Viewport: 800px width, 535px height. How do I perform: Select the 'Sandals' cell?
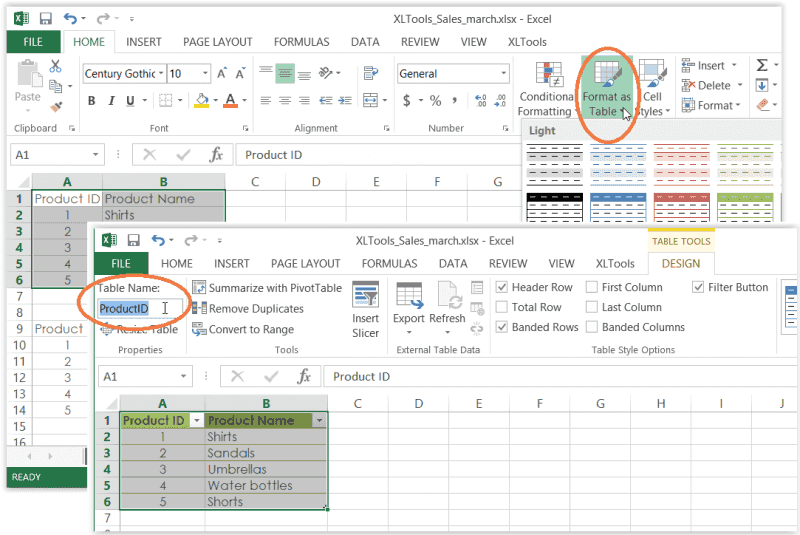pyautogui.click(x=266, y=453)
